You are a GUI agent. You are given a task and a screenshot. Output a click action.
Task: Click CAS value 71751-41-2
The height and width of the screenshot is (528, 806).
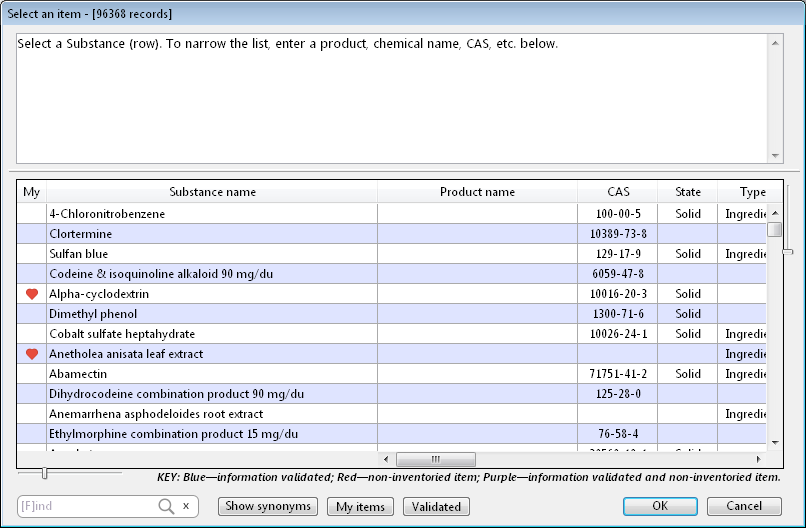(x=618, y=374)
